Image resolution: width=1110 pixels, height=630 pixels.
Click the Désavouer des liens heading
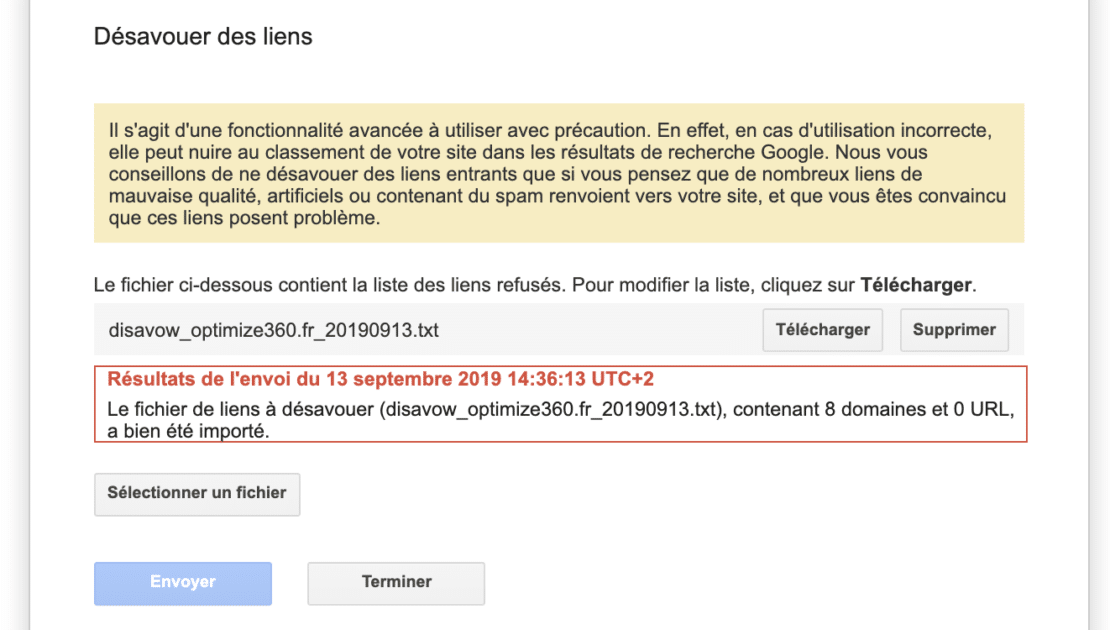[x=203, y=37]
